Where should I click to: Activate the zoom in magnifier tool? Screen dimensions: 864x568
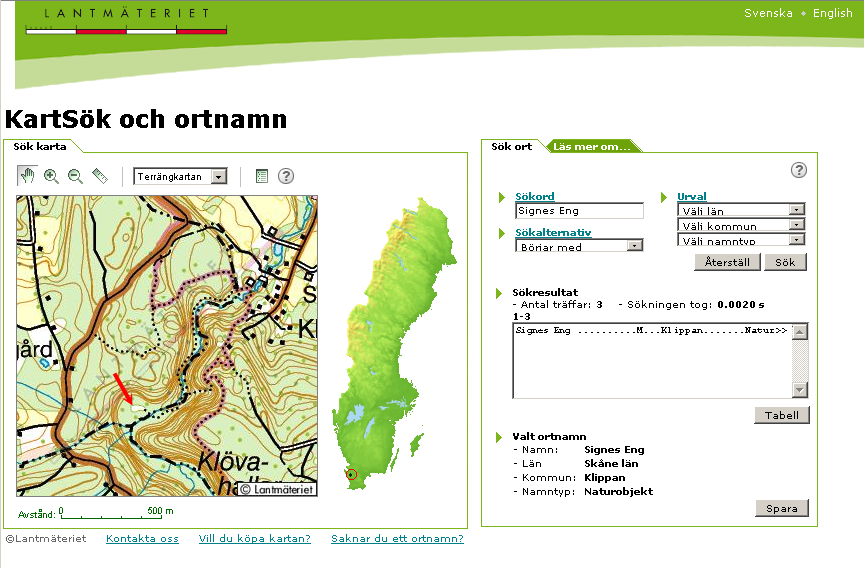point(51,176)
